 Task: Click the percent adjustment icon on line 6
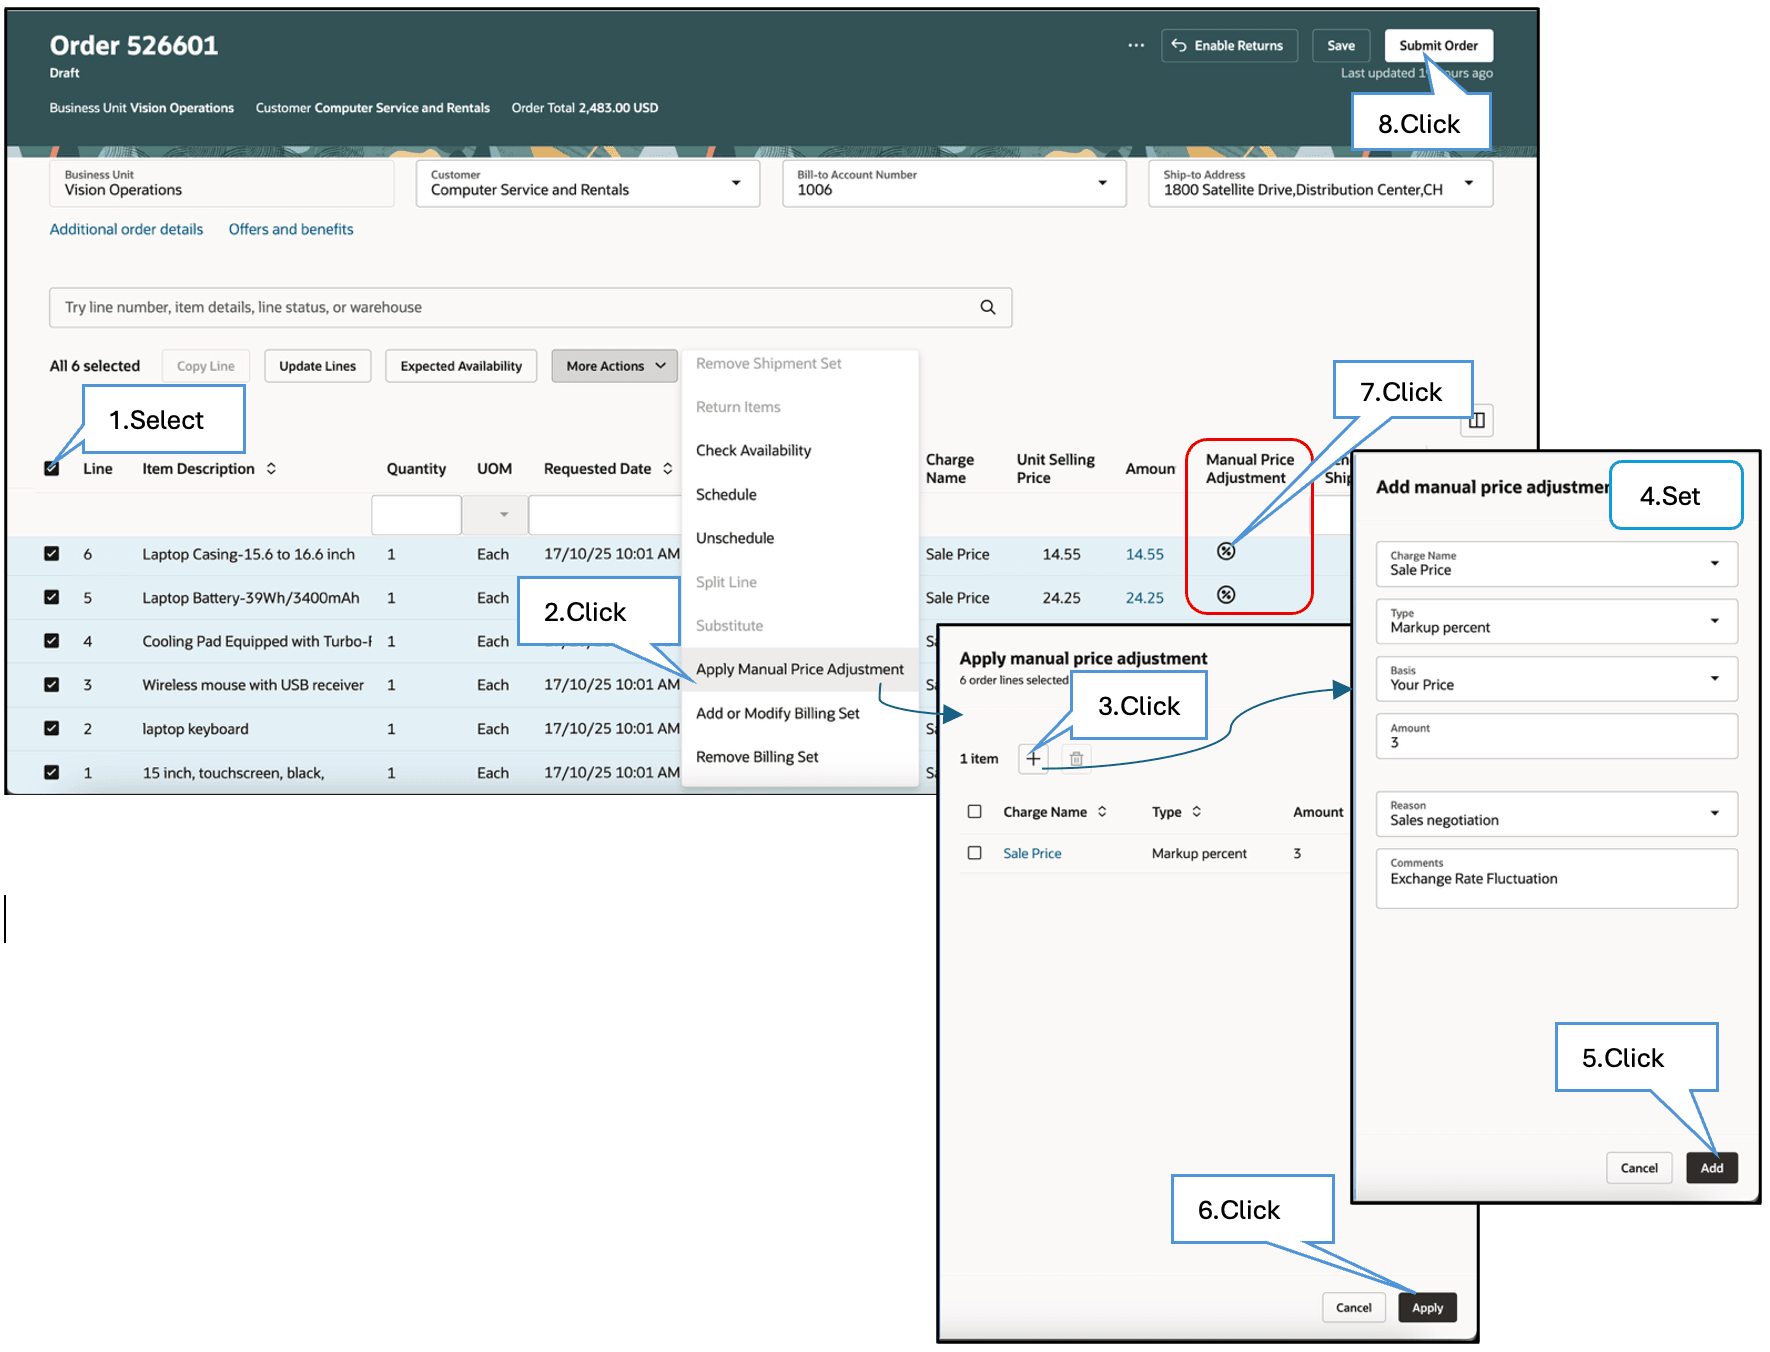(1227, 551)
